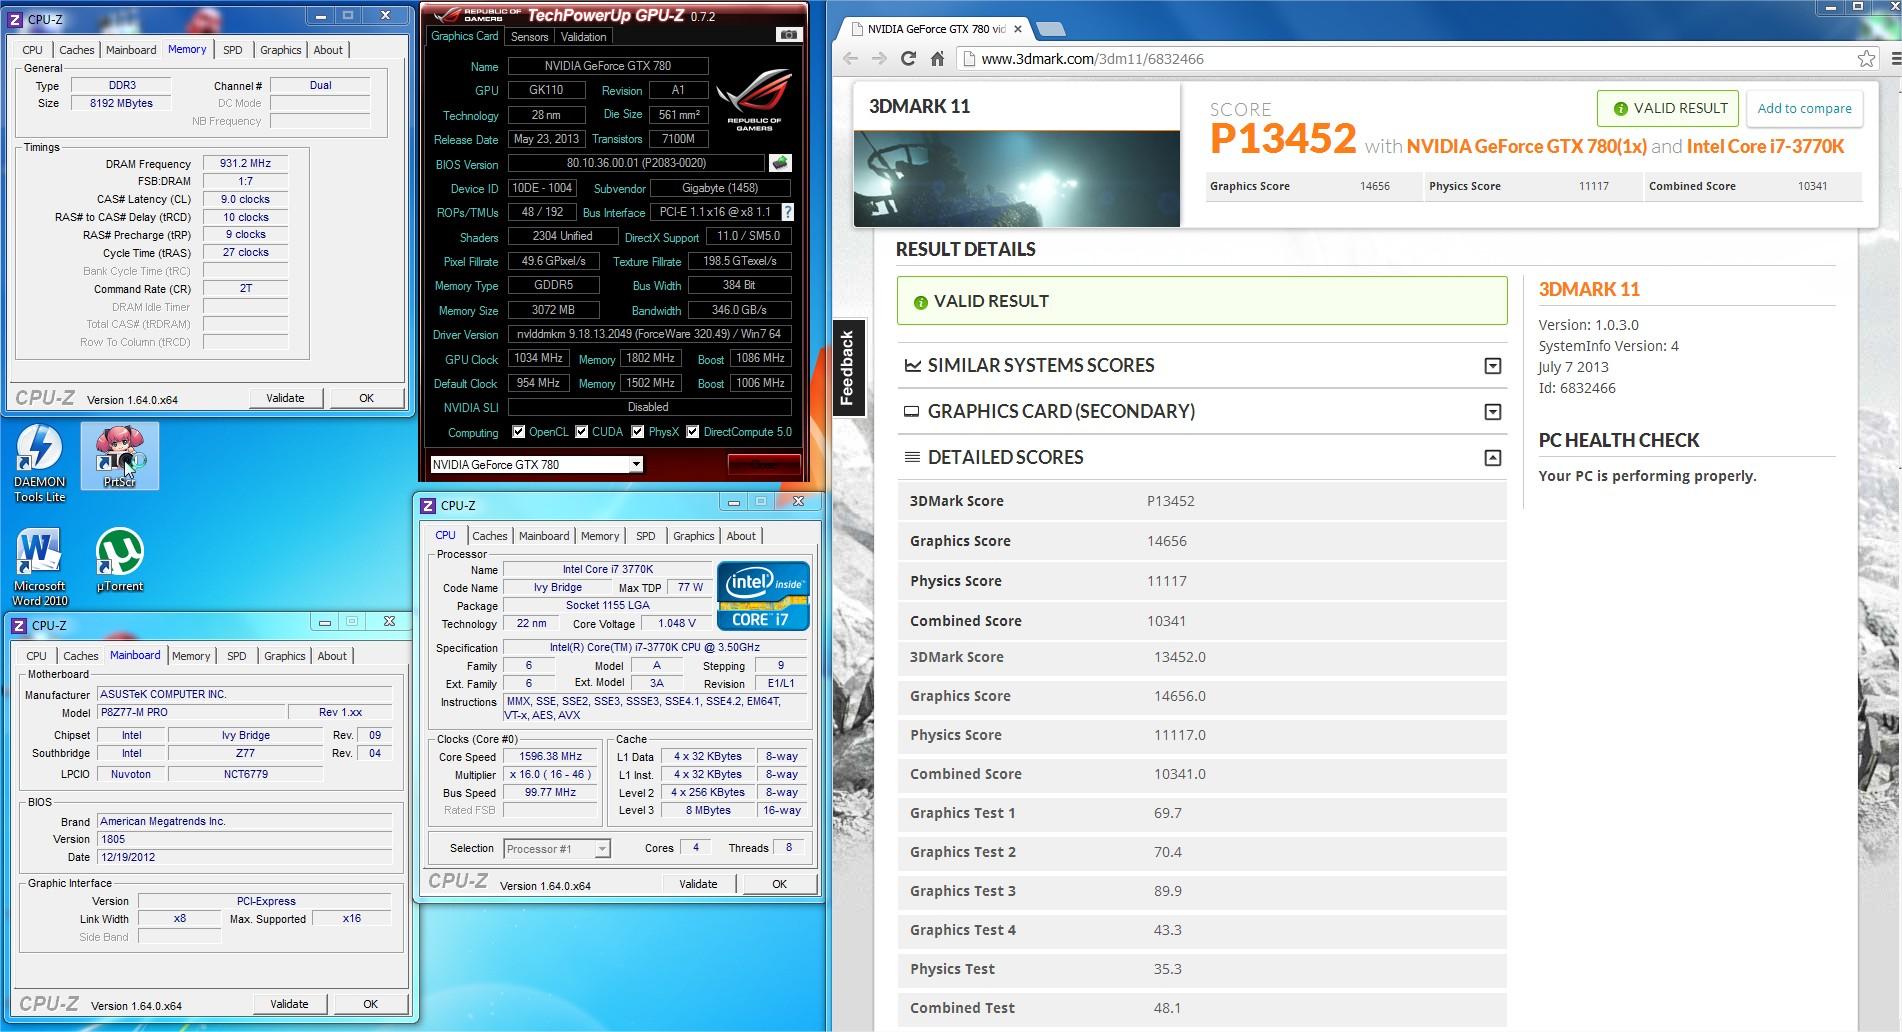Click OK in the CPU-Z Memory timings window

[366, 398]
